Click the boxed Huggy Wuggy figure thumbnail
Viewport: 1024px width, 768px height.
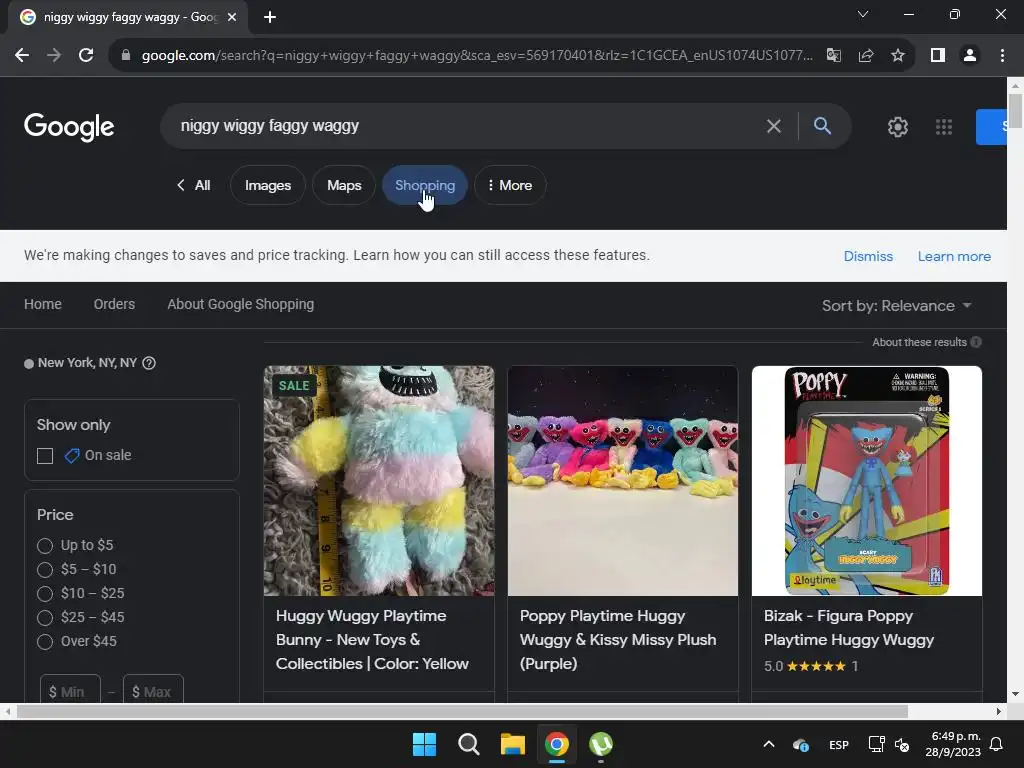867,481
